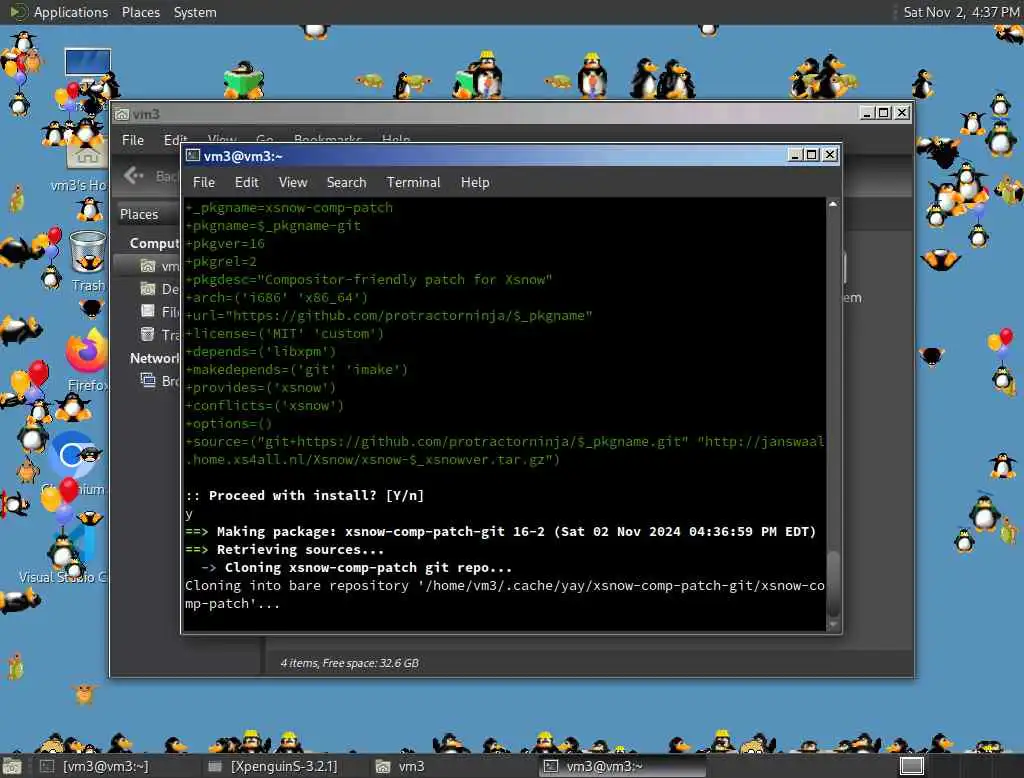Image resolution: width=1024 pixels, height=778 pixels.
Task: Open the Terminal menu in terminal
Action: click(413, 182)
